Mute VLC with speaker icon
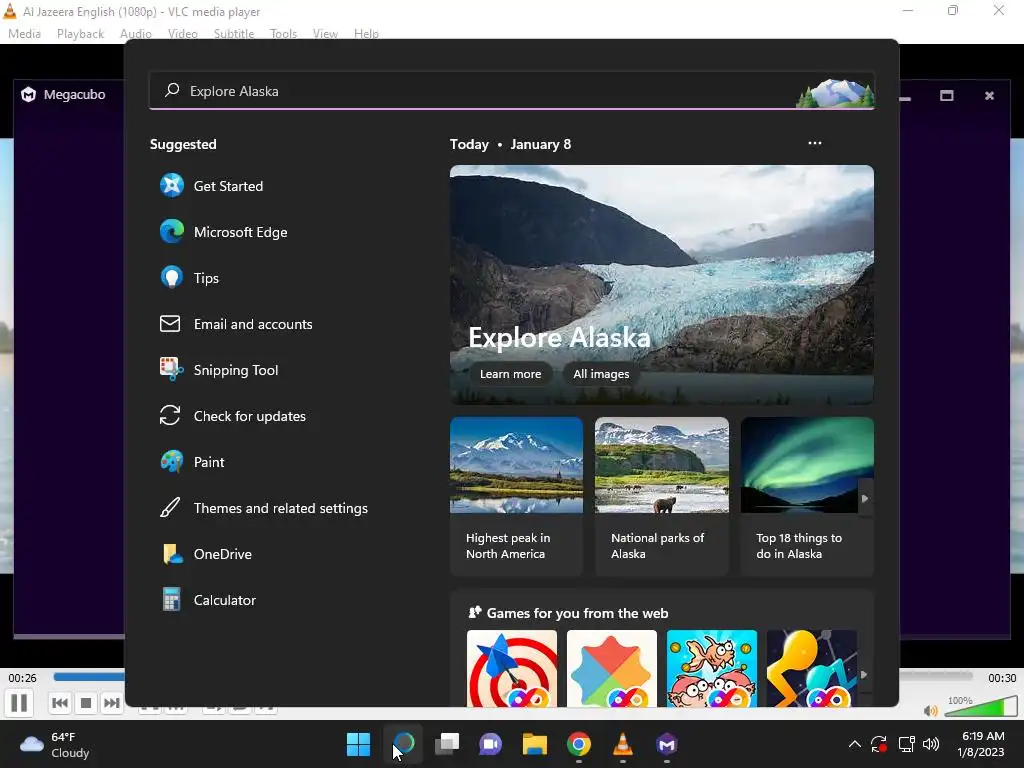The image size is (1024, 768). click(x=931, y=710)
